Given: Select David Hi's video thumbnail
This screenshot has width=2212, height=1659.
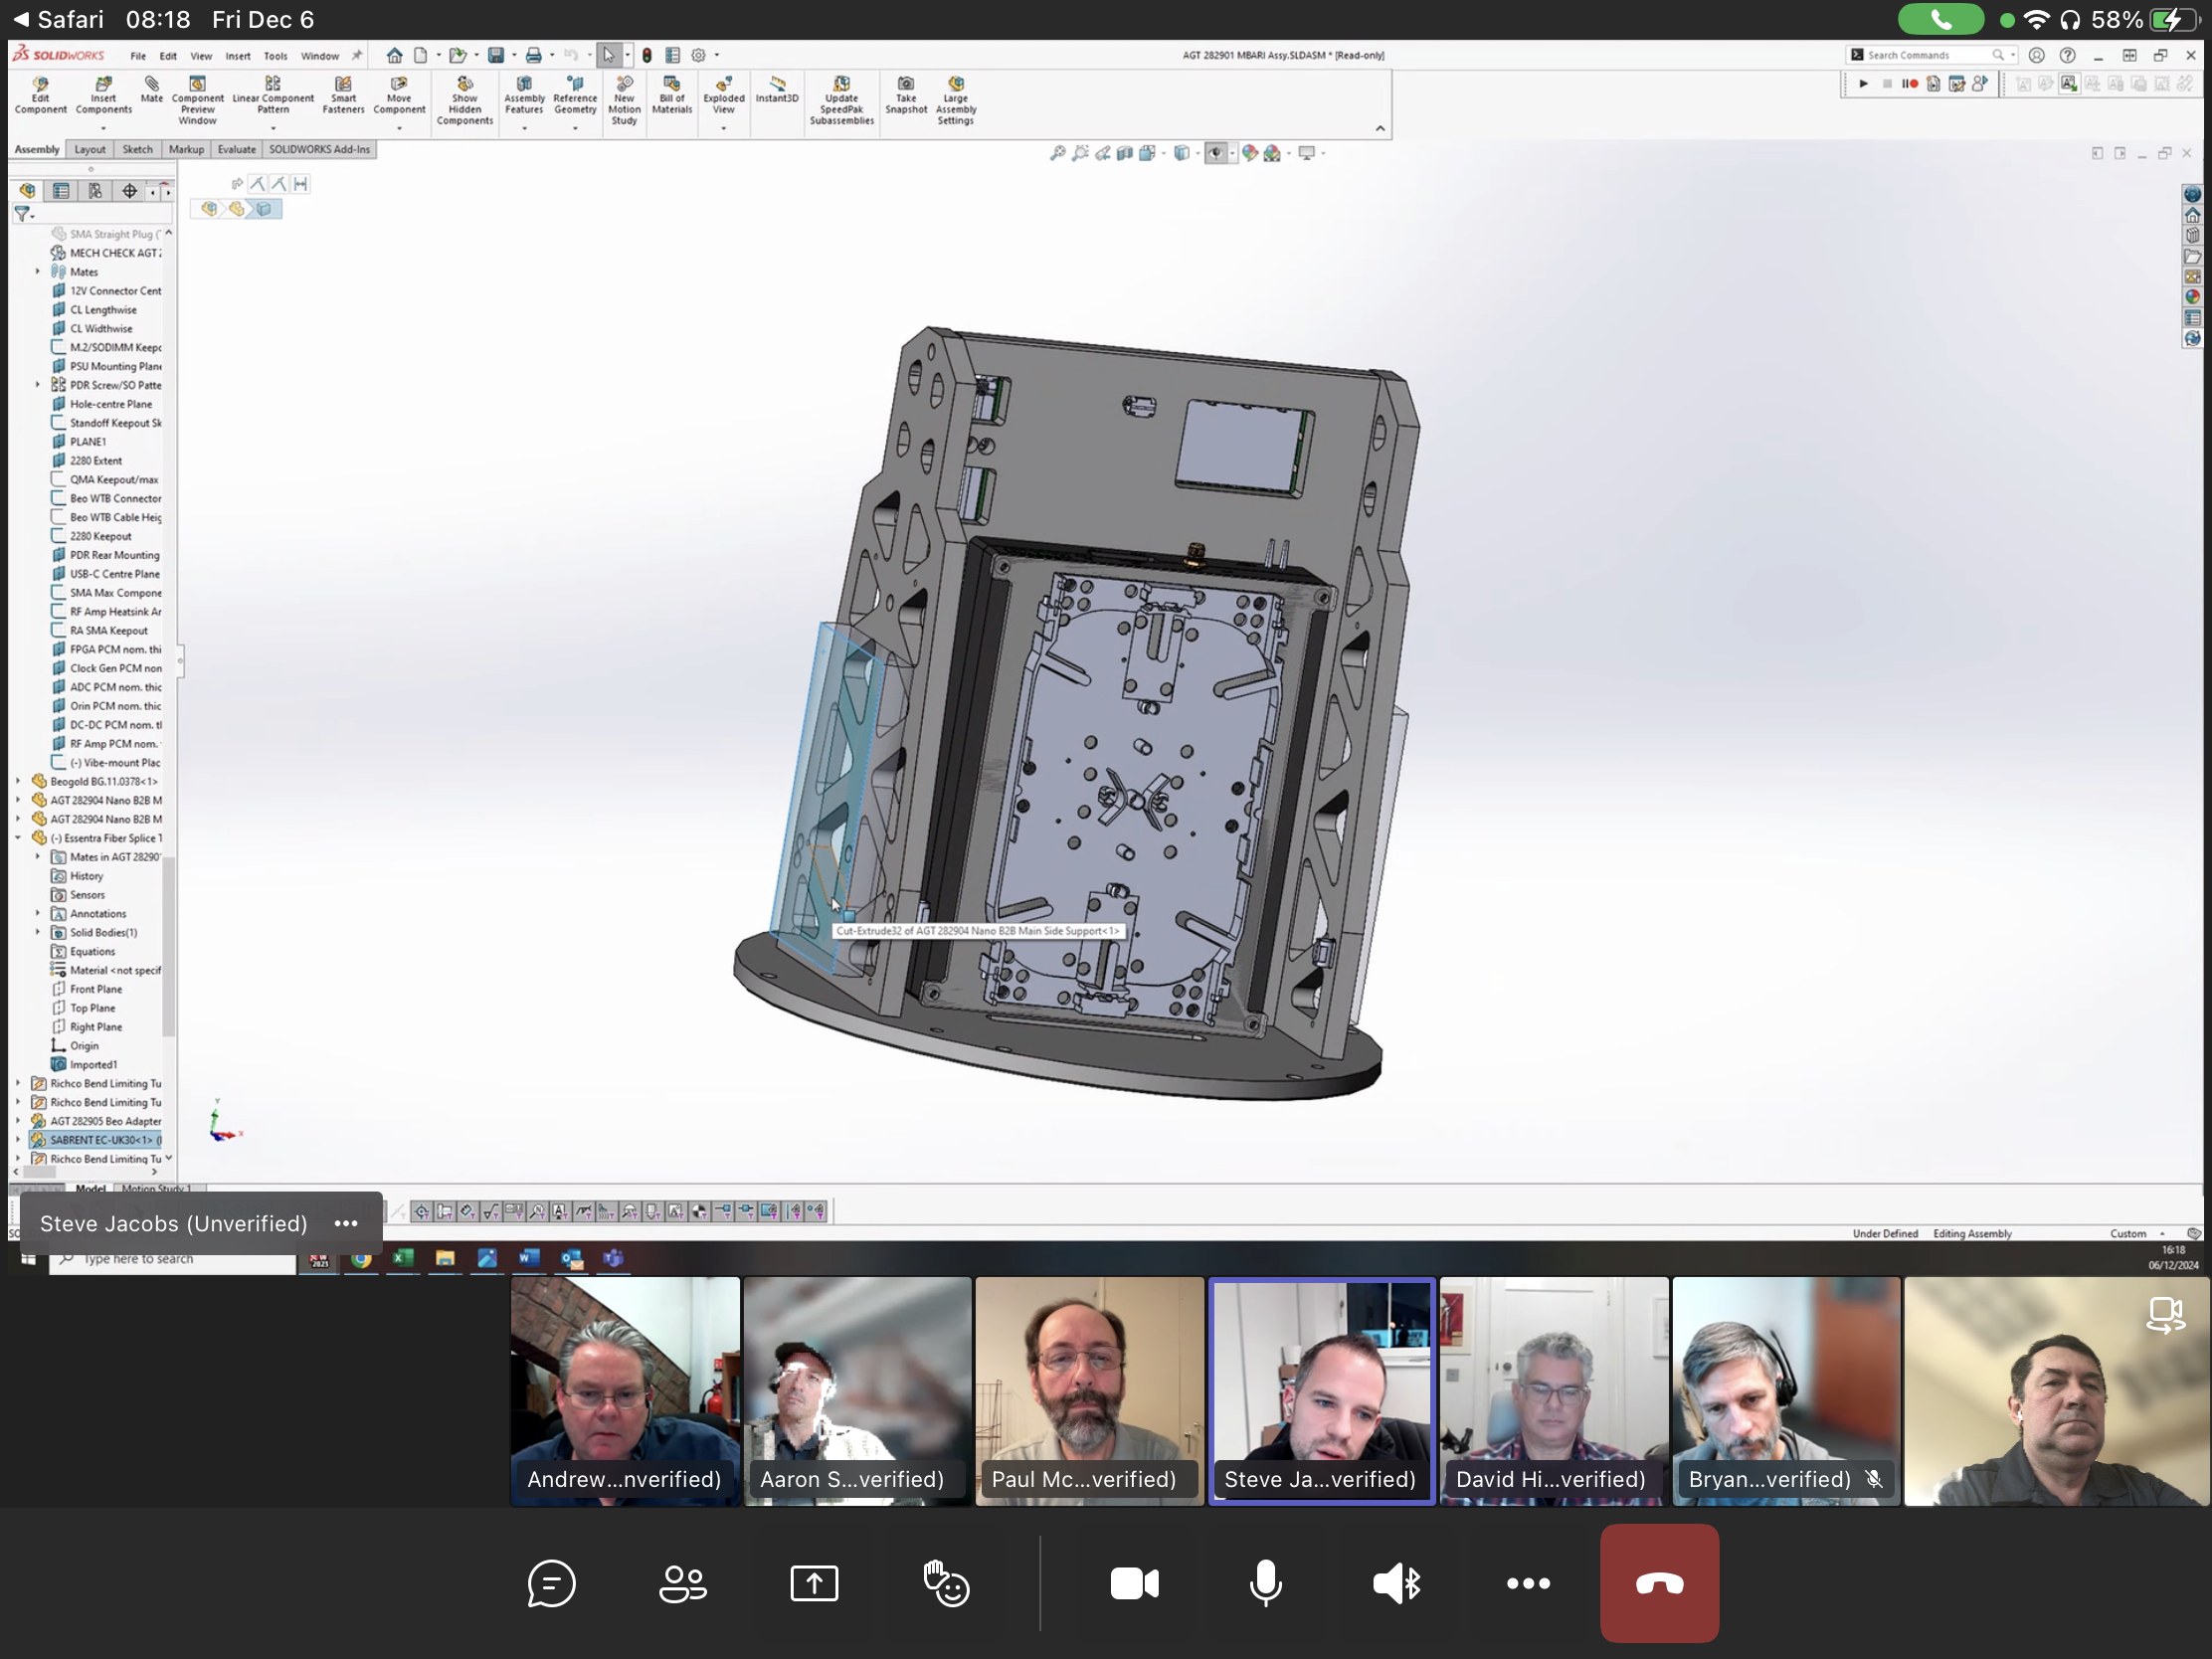Looking at the screenshot, I should point(1553,1391).
